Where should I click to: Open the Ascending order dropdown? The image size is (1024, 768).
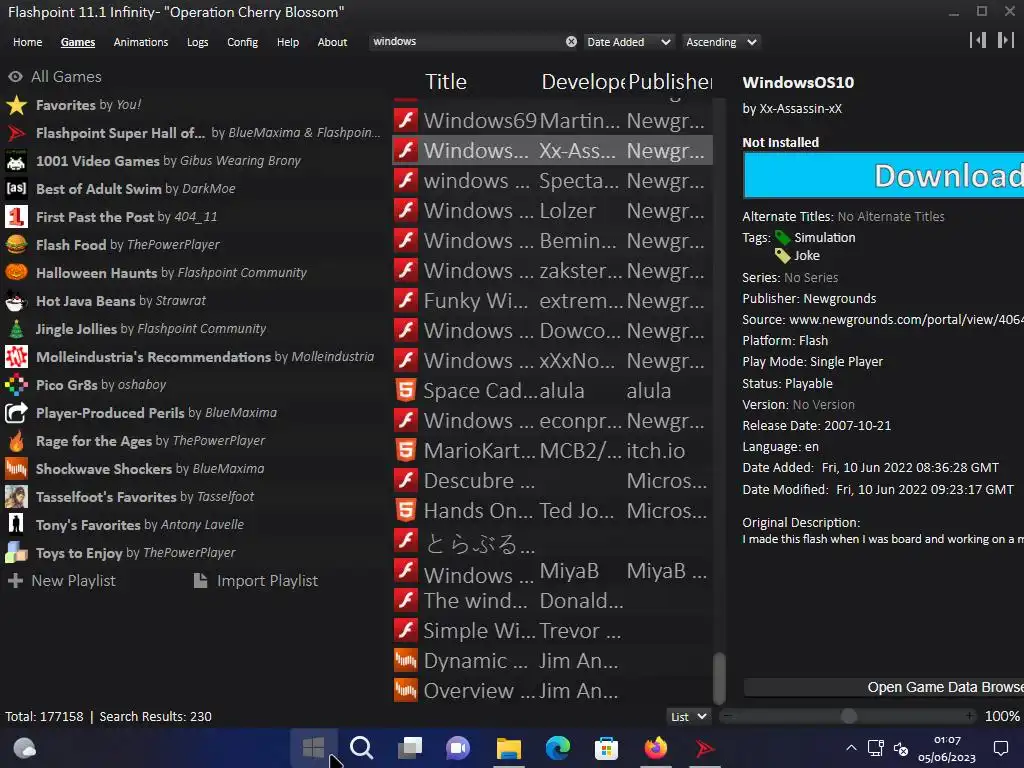click(x=721, y=42)
